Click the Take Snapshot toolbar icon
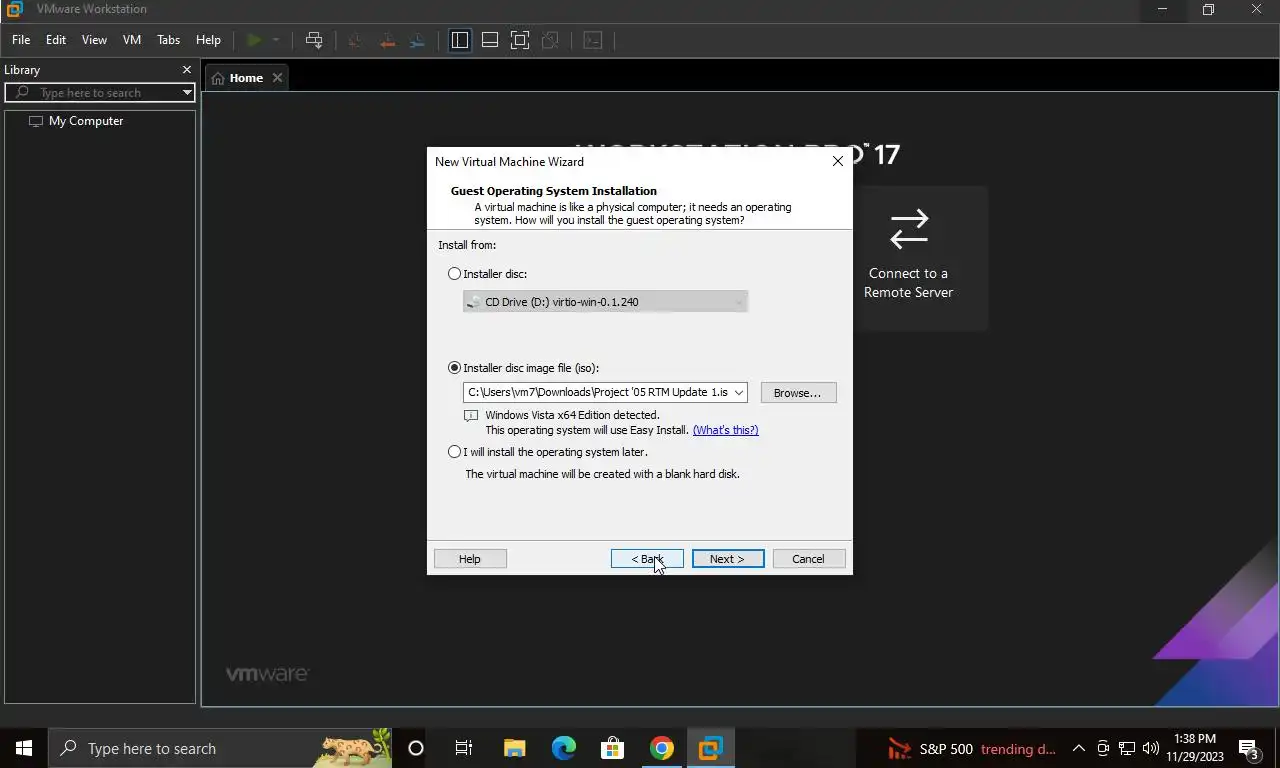This screenshot has height=768, width=1280. click(x=355, y=40)
